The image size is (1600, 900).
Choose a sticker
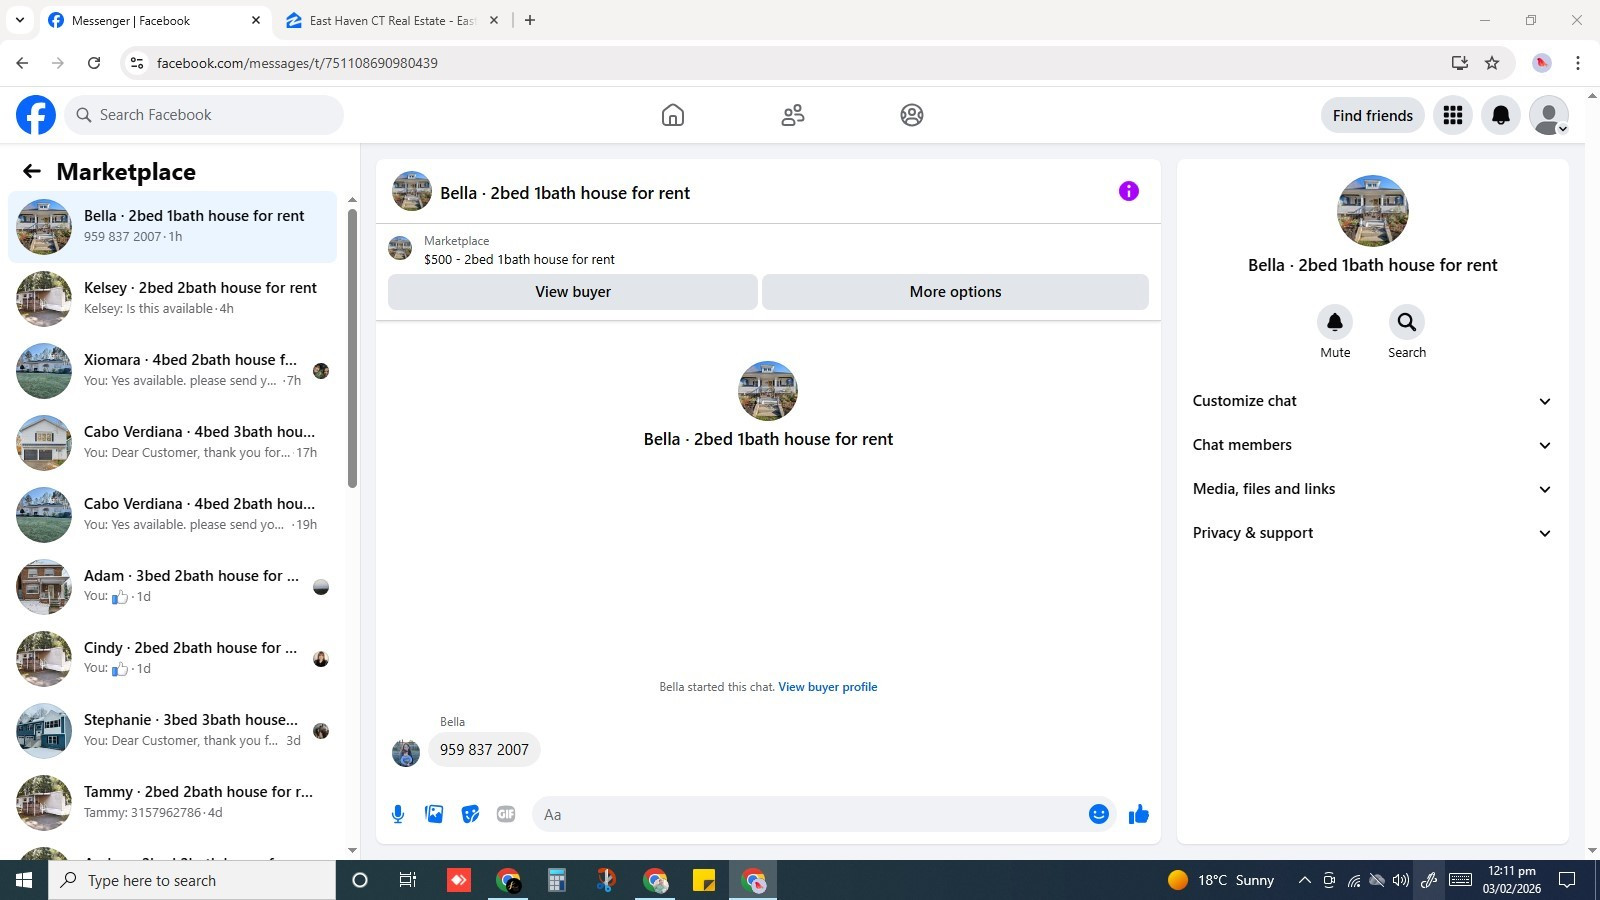470,814
